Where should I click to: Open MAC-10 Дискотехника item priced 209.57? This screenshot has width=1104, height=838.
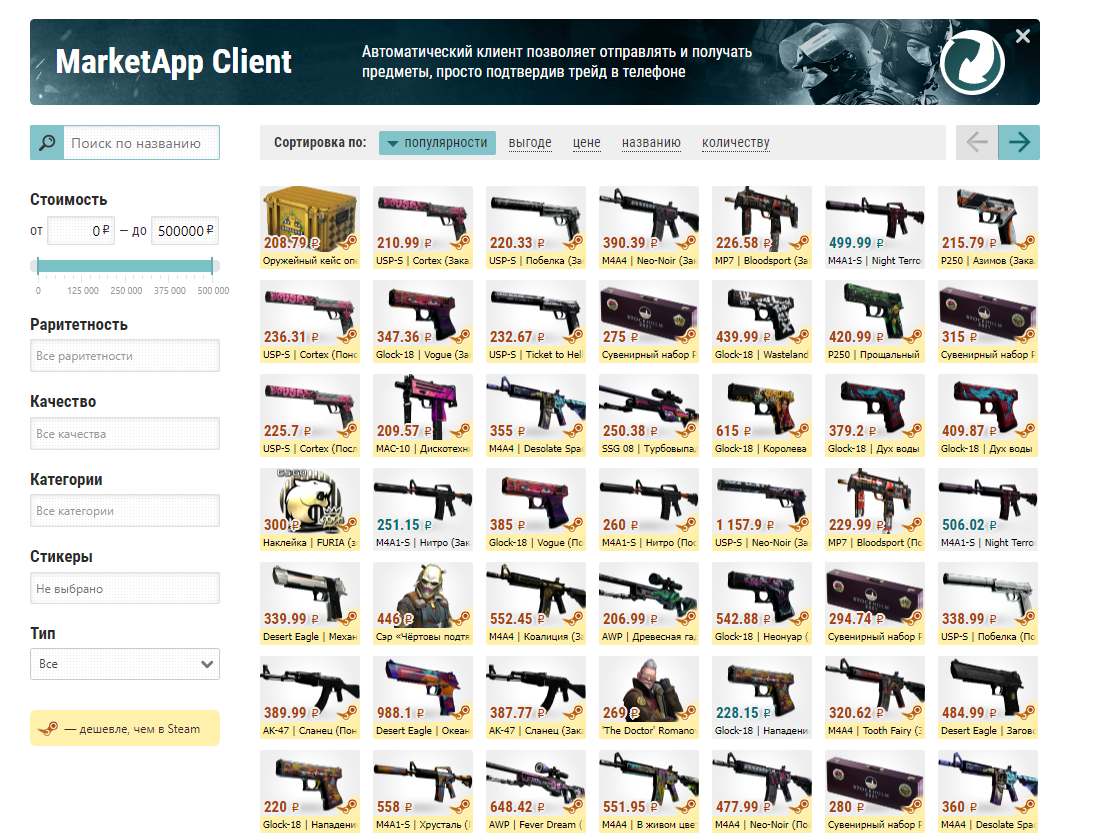click(422, 415)
